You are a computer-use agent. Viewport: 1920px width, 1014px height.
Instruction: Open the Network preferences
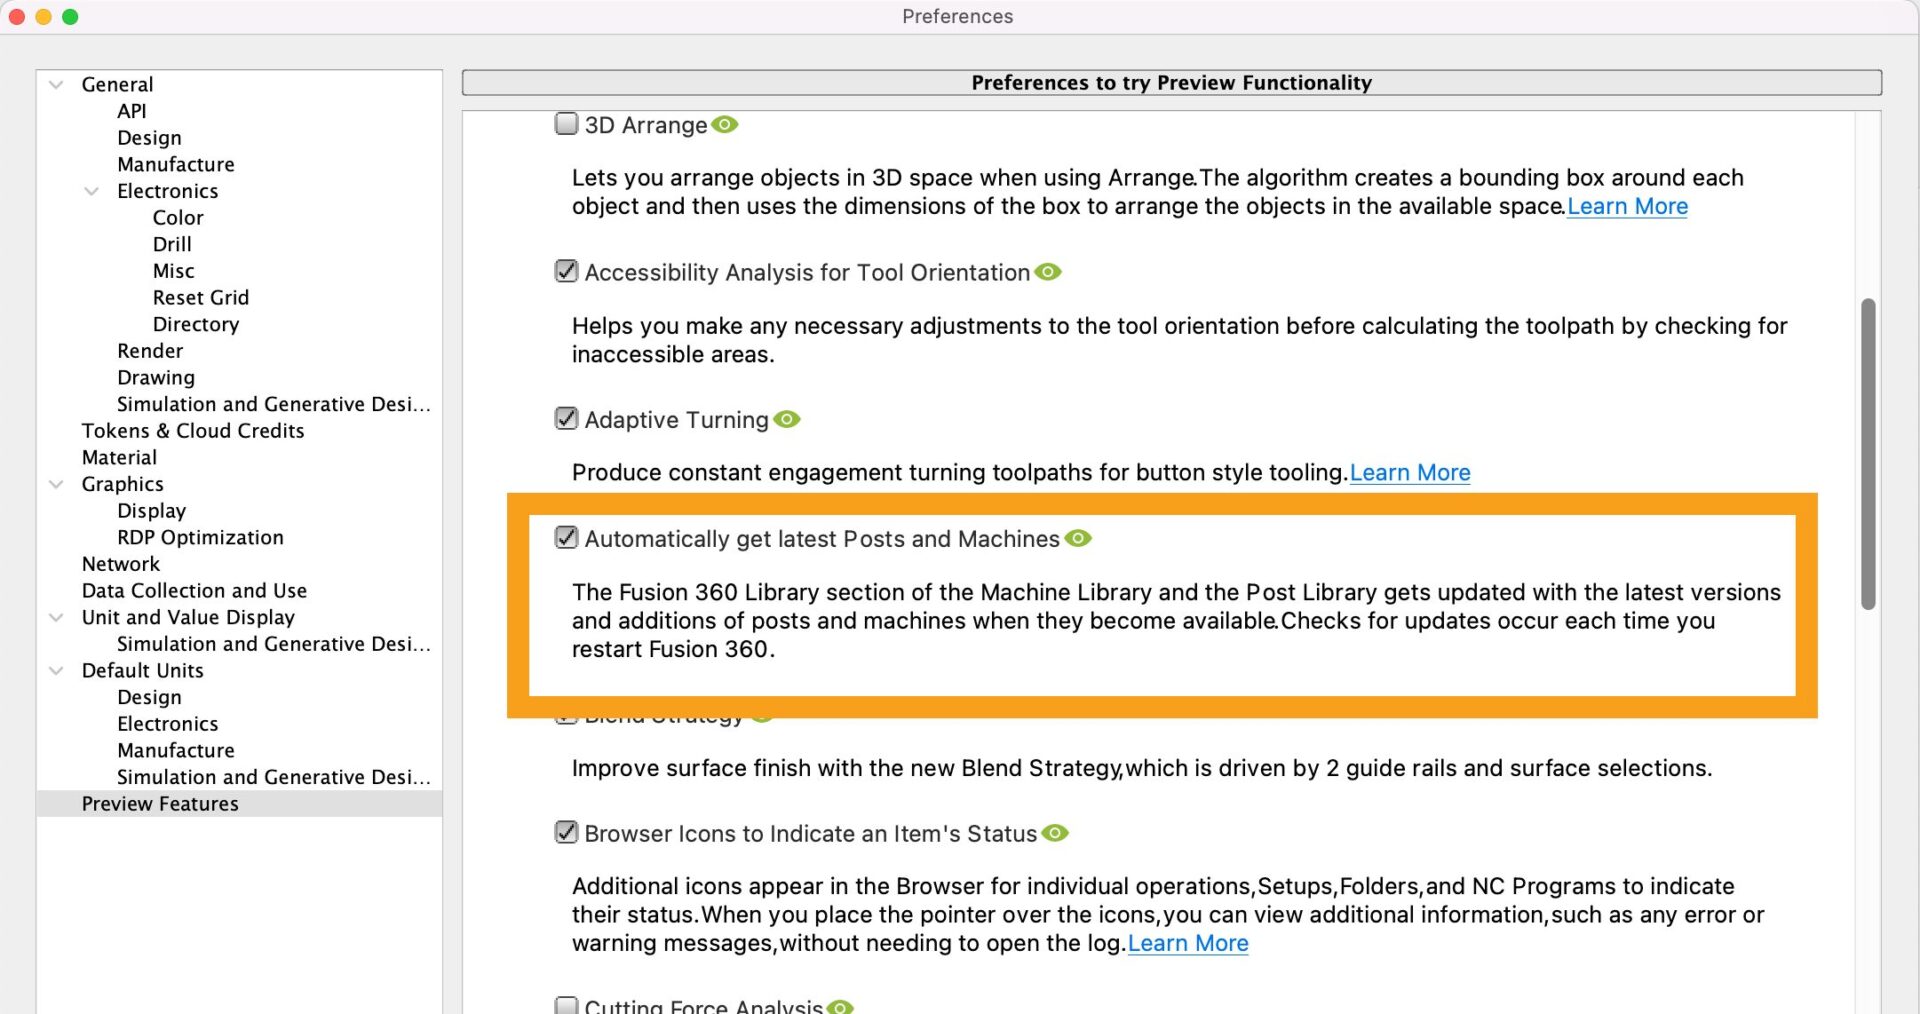pyautogui.click(x=120, y=564)
